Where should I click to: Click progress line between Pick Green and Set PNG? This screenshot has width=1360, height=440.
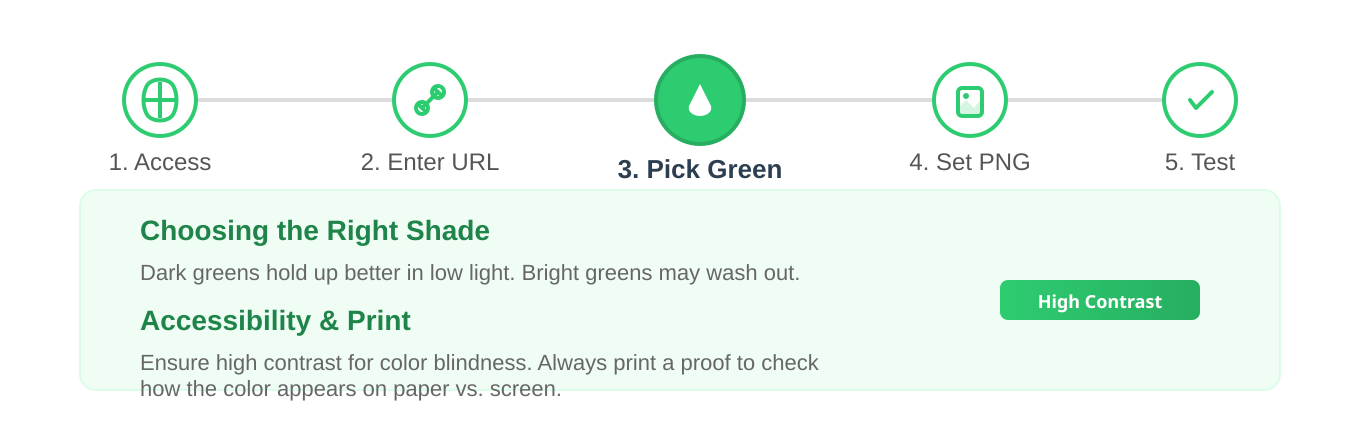pos(838,100)
